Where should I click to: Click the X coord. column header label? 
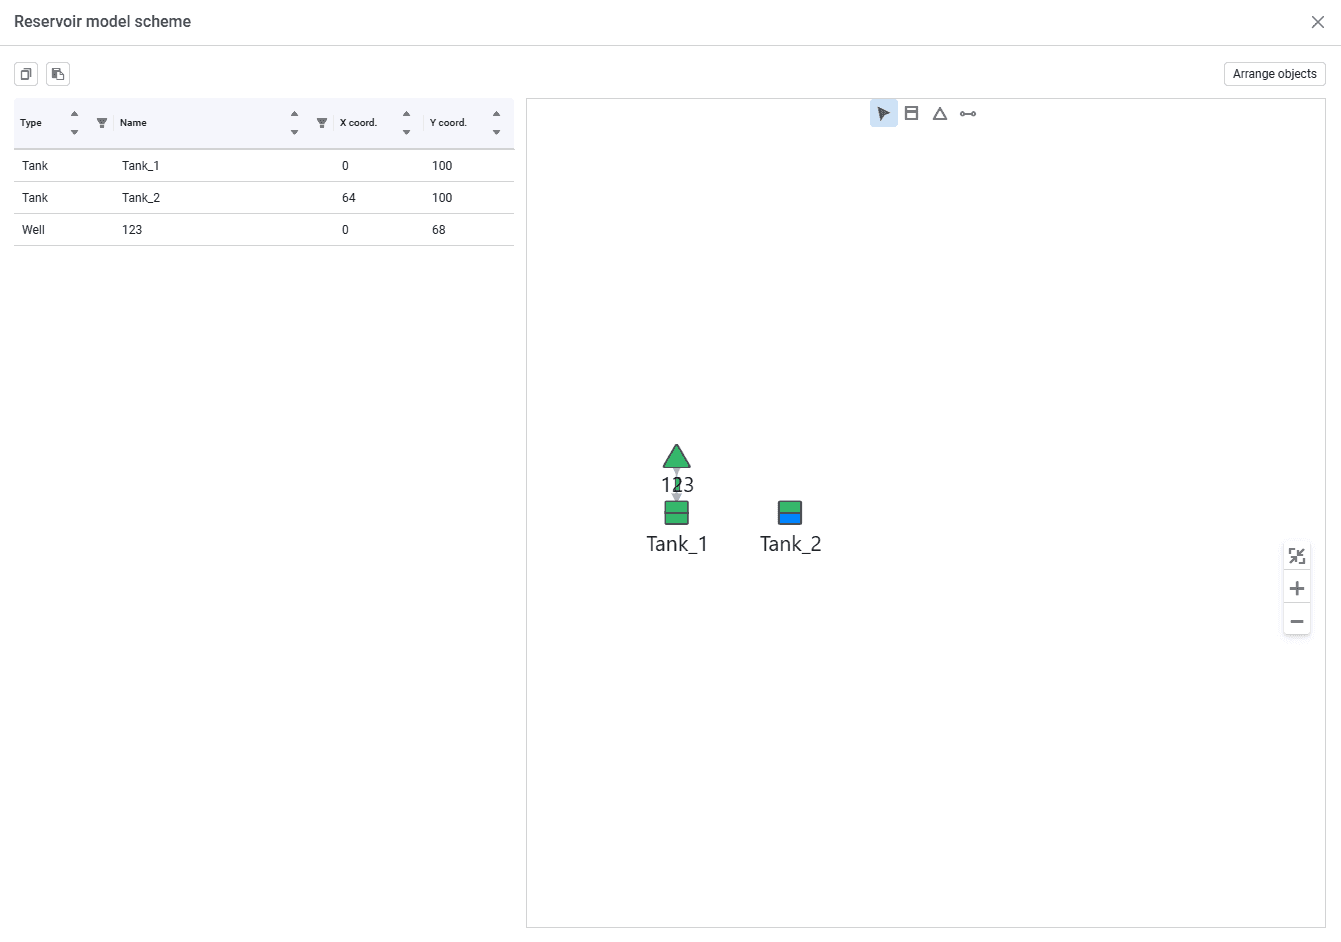click(358, 123)
